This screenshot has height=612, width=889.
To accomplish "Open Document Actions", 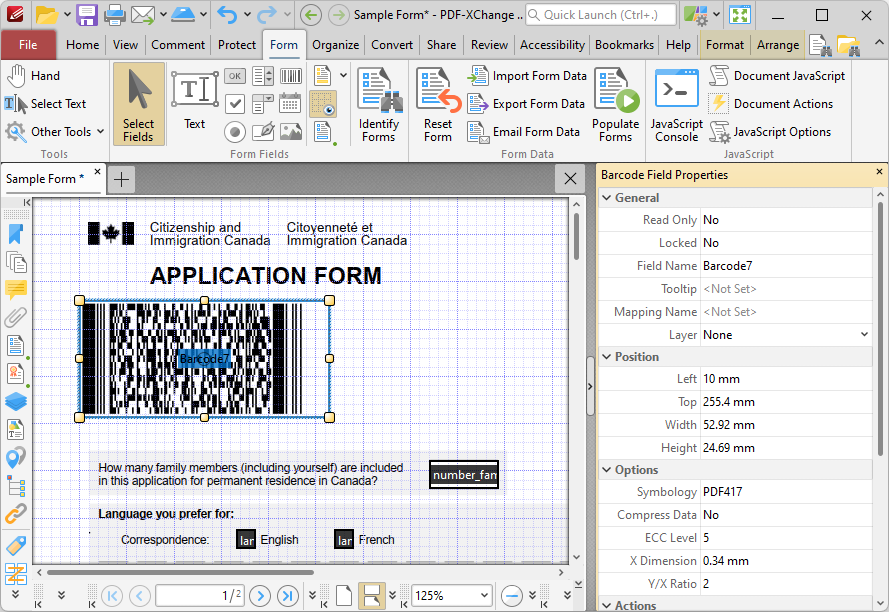I will (x=771, y=104).
